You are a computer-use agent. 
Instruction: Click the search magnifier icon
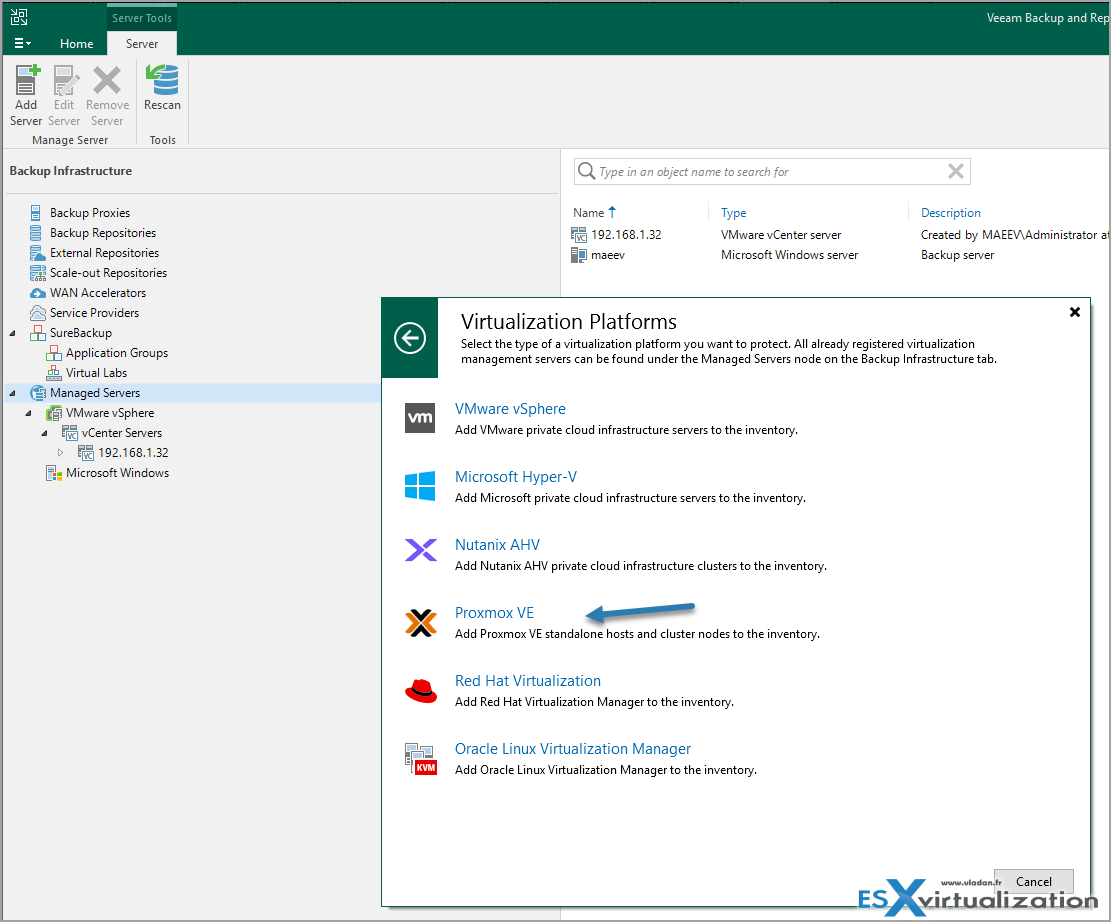(x=586, y=171)
